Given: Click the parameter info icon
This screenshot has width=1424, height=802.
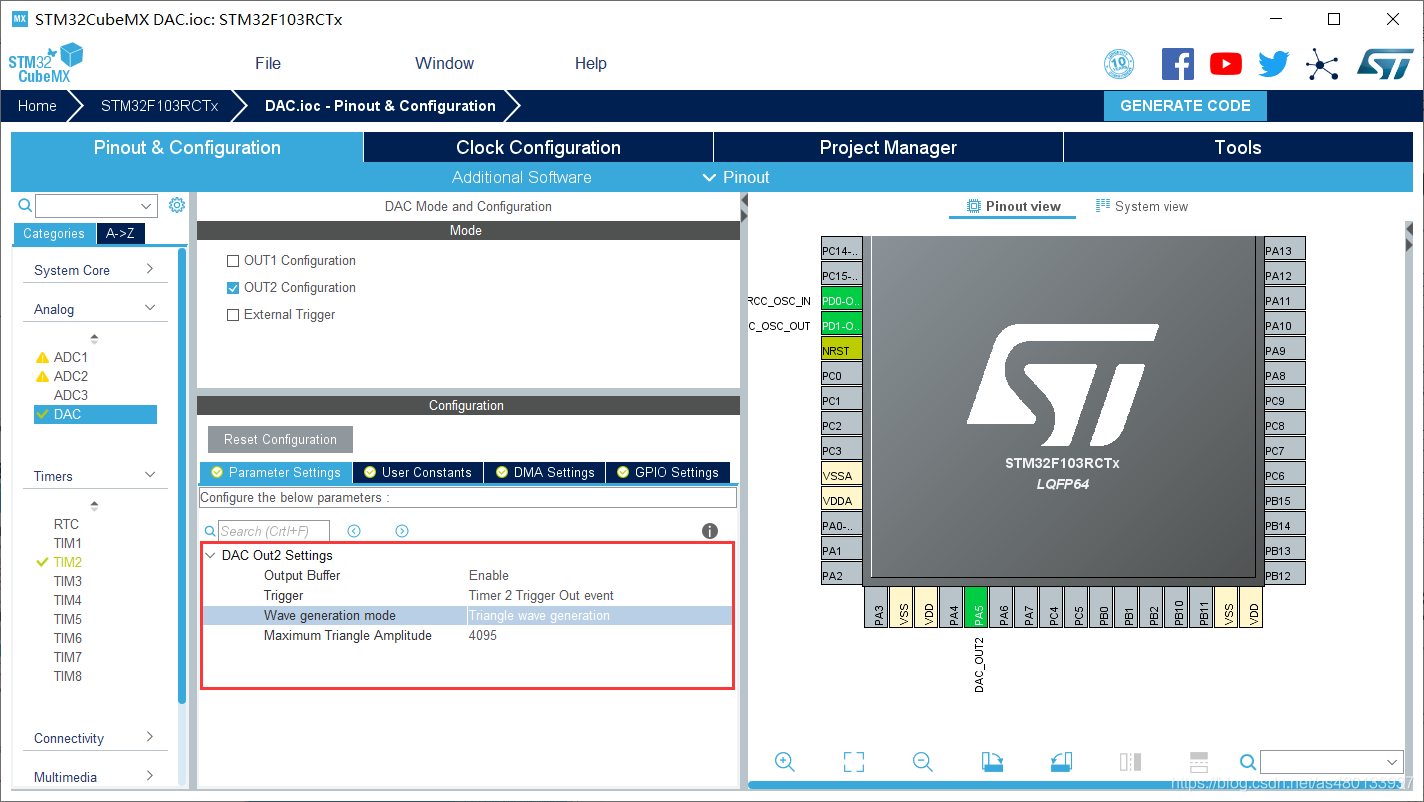Looking at the screenshot, I should 710,531.
